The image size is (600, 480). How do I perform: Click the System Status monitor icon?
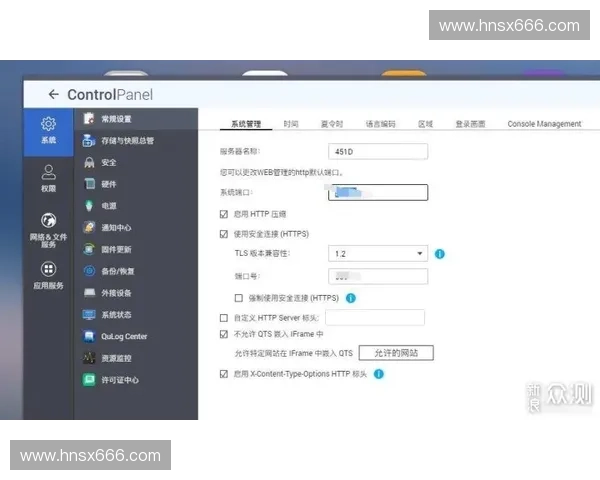click(89, 315)
